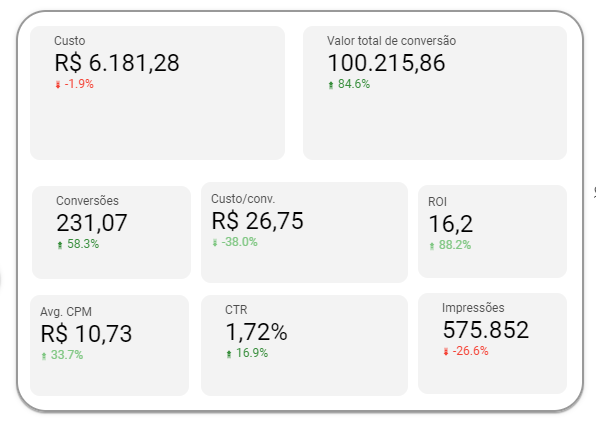This screenshot has width=596, height=423.
Task: Click the Conversões value 231,07
Action: [92, 223]
